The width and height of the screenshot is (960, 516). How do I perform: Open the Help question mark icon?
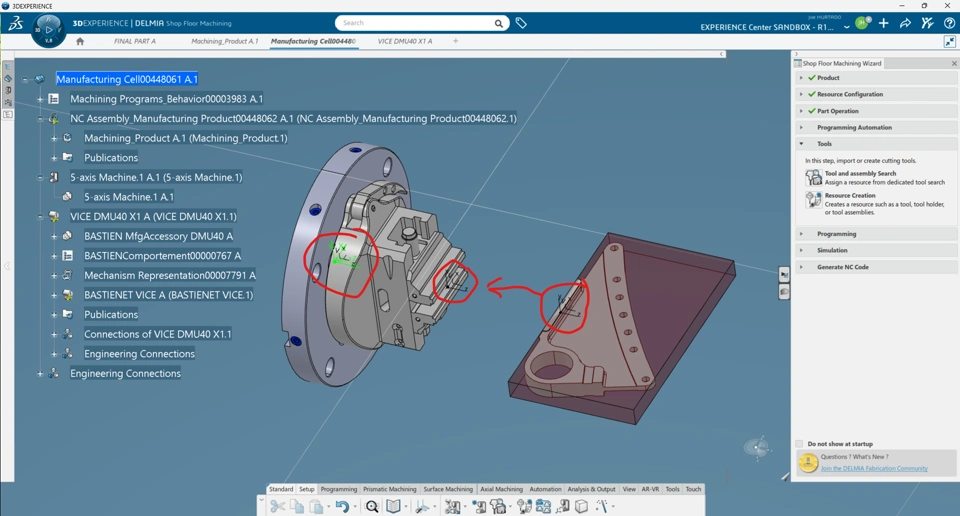[x=949, y=23]
